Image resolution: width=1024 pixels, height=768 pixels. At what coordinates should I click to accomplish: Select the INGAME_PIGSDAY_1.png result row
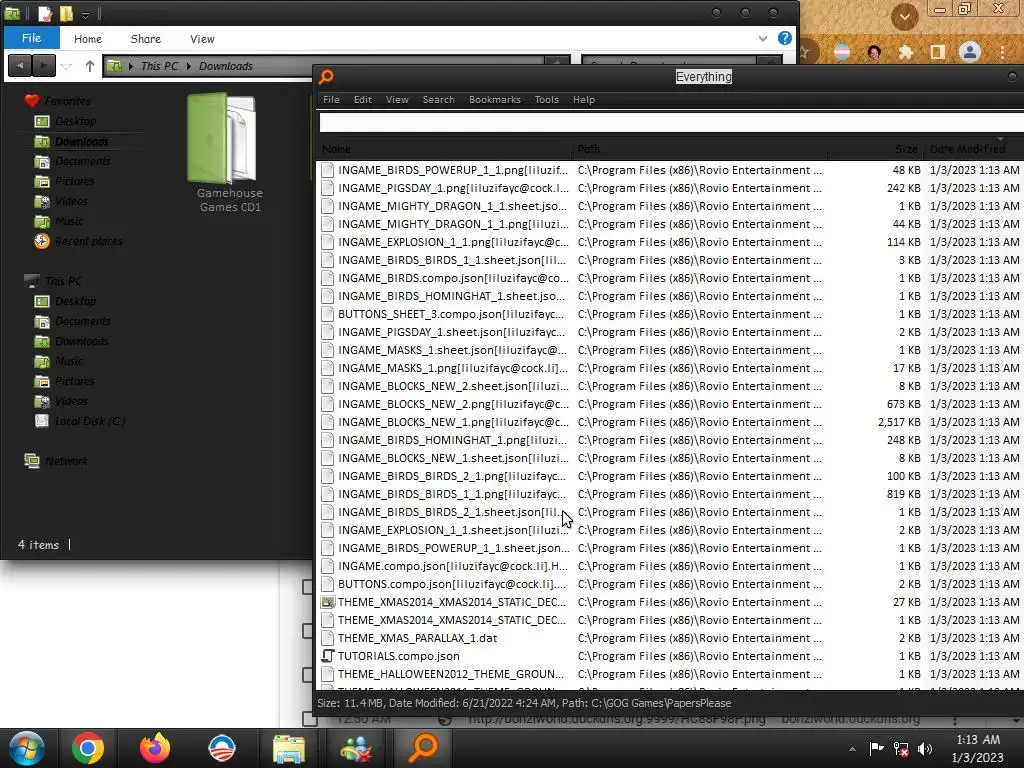pyautogui.click(x=669, y=188)
